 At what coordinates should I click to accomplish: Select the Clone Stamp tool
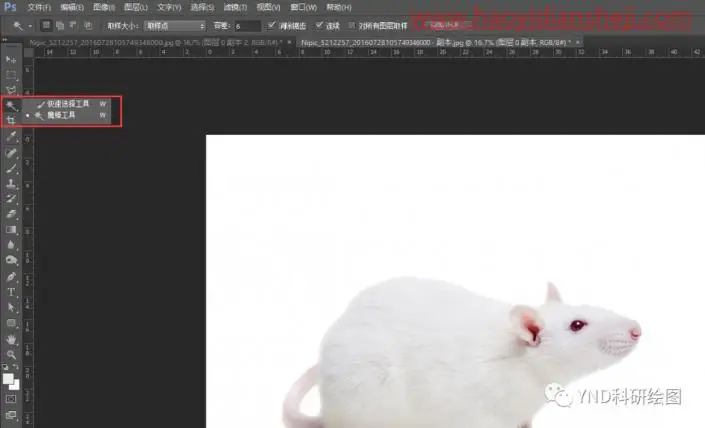pyautogui.click(x=11, y=184)
